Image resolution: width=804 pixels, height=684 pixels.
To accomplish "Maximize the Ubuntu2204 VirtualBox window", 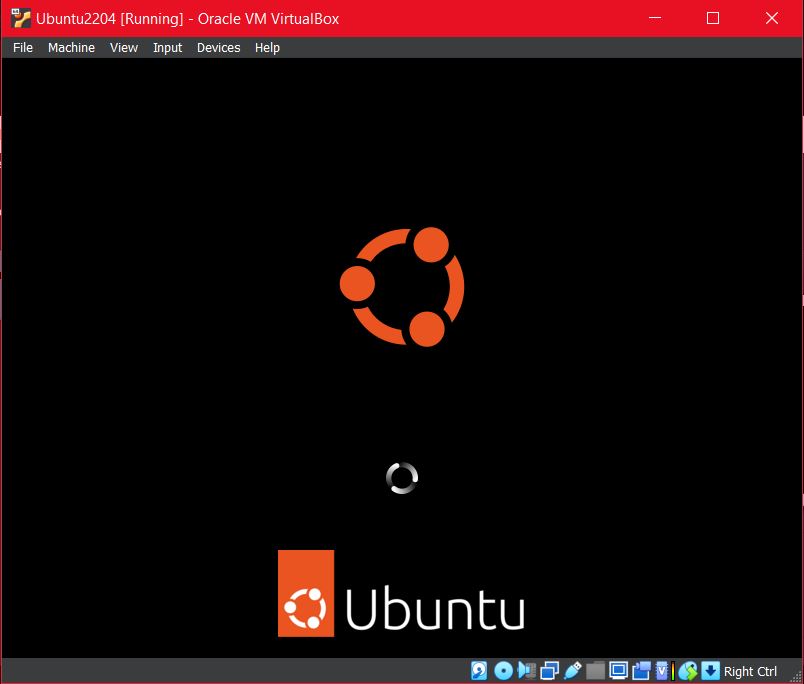I will pyautogui.click(x=713, y=18).
